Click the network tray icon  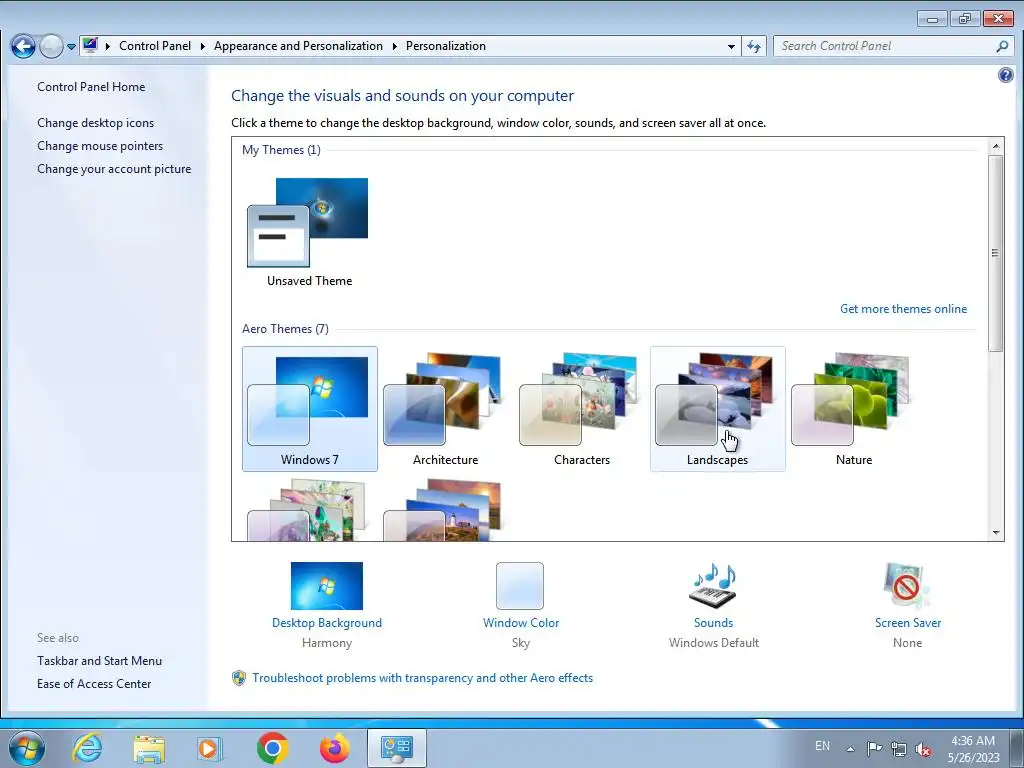[899, 749]
